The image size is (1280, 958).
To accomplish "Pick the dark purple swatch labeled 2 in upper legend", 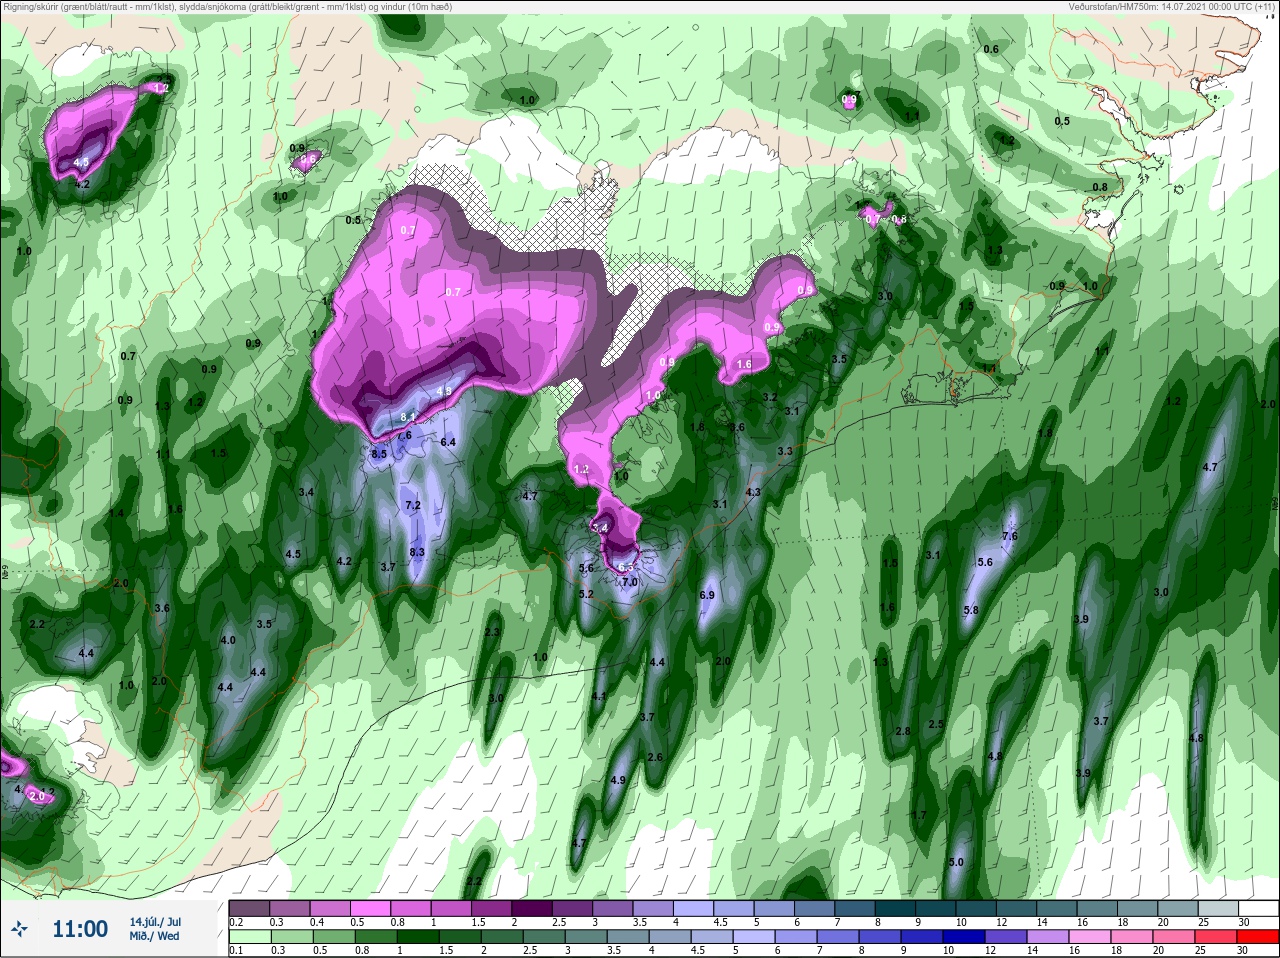I will coord(533,908).
